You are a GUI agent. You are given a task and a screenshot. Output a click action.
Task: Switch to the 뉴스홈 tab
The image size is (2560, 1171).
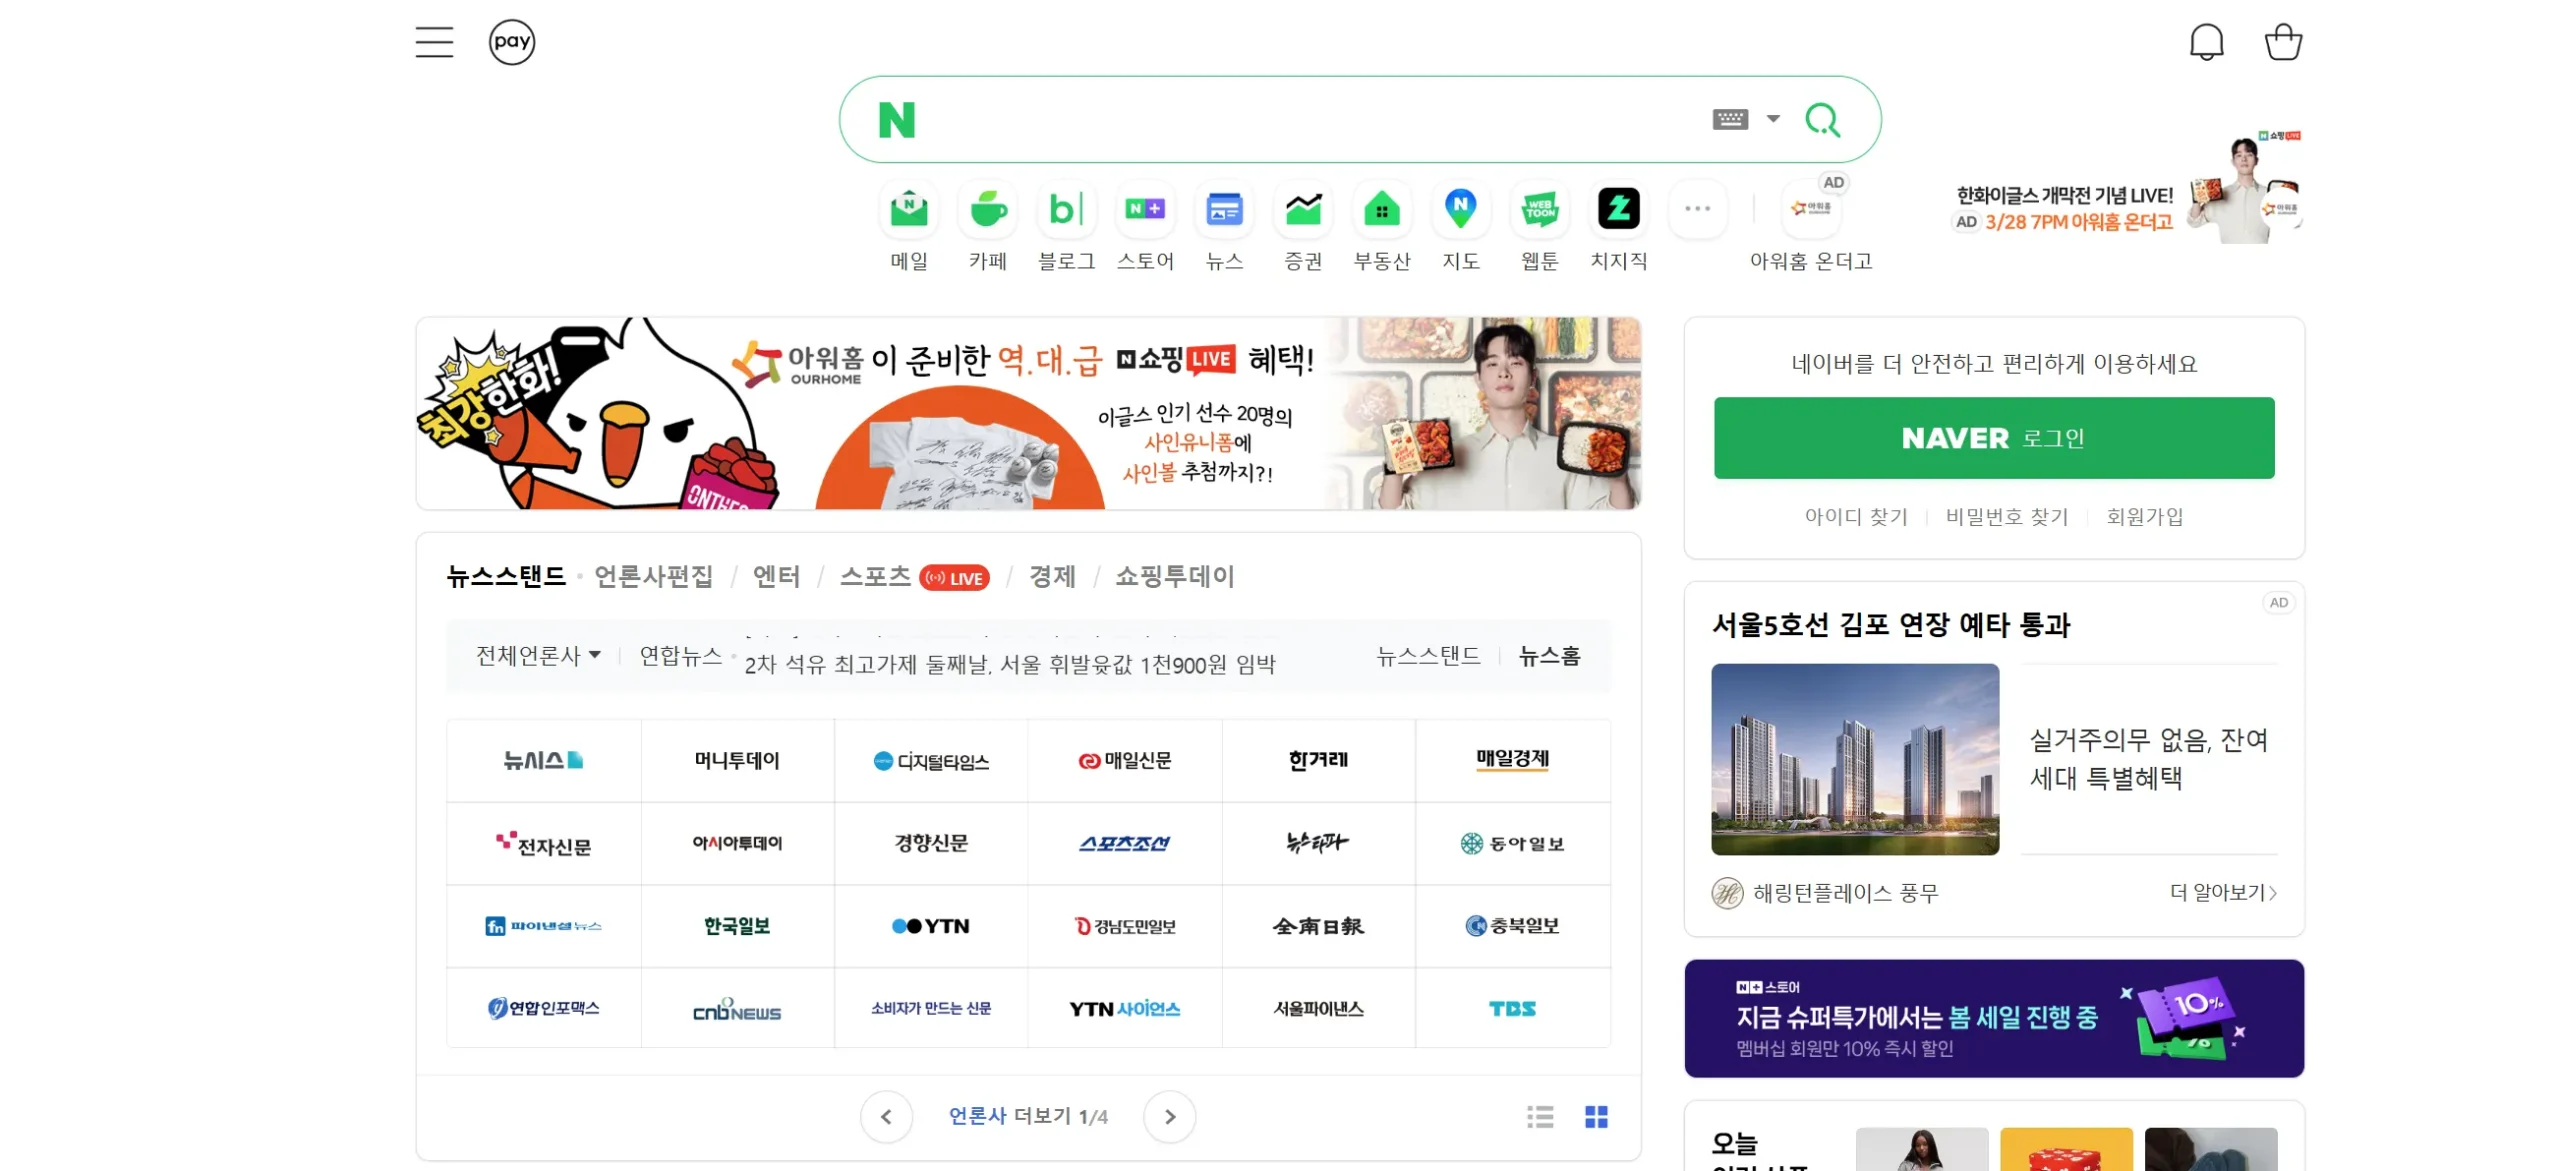(1548, 655)
